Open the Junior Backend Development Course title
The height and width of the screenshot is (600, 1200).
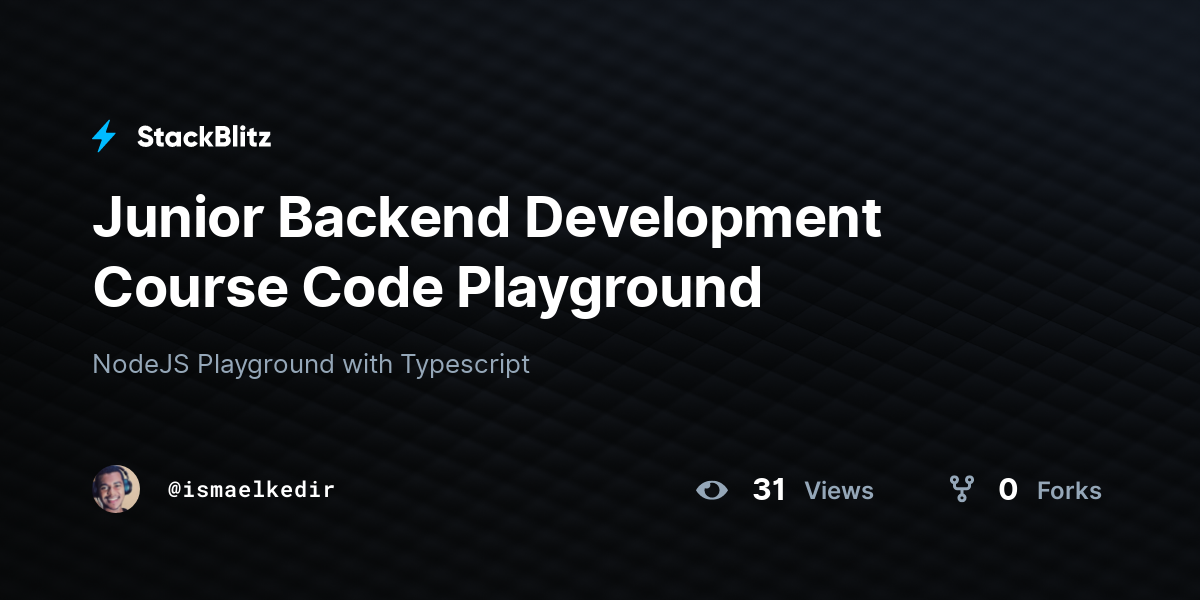(x=487, y=218)
